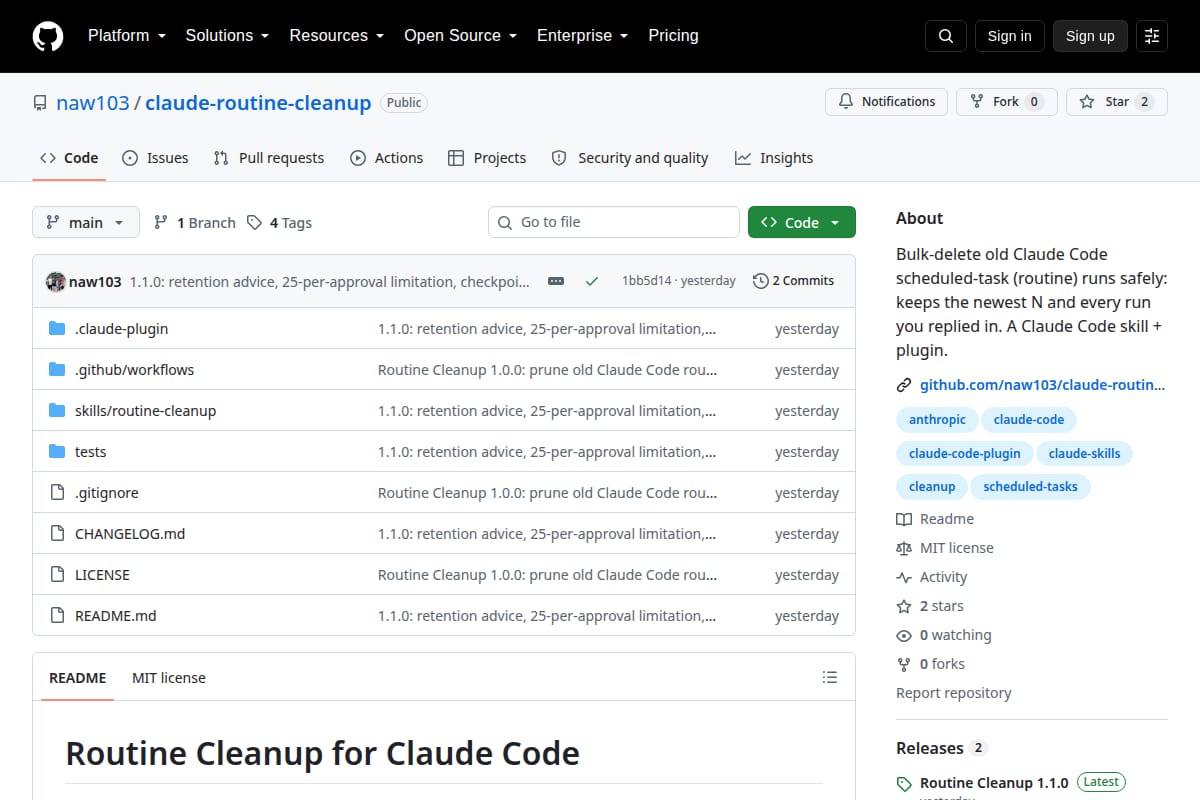
Task: Open the Projects tab
Action: point(487,158)
